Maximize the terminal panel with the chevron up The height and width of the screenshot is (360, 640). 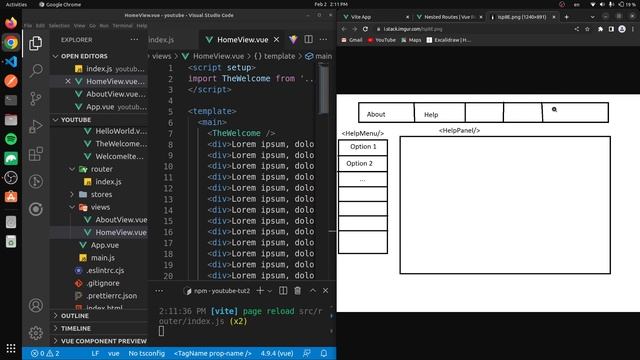coord(312,291)
